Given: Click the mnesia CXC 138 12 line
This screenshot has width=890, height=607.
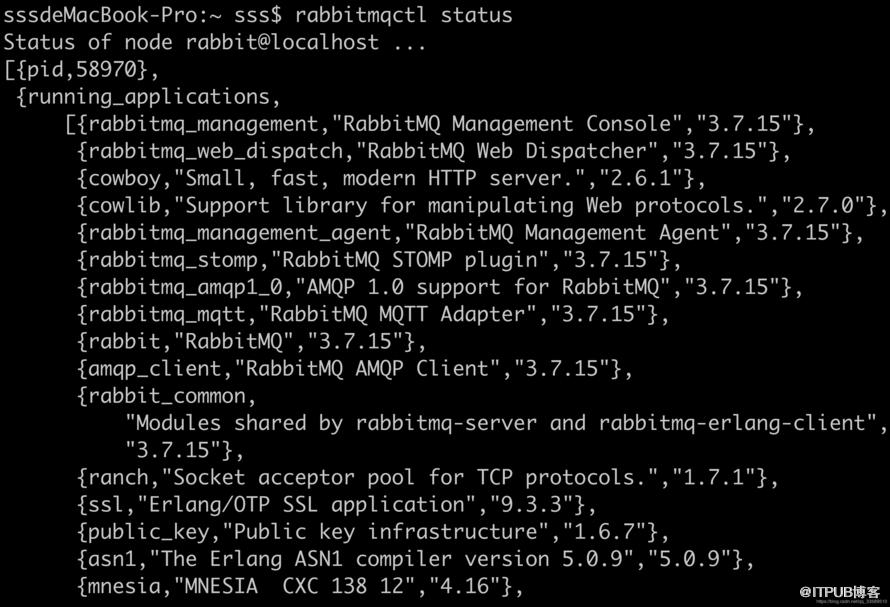Looking at the screenshot, I should [300, 586].
